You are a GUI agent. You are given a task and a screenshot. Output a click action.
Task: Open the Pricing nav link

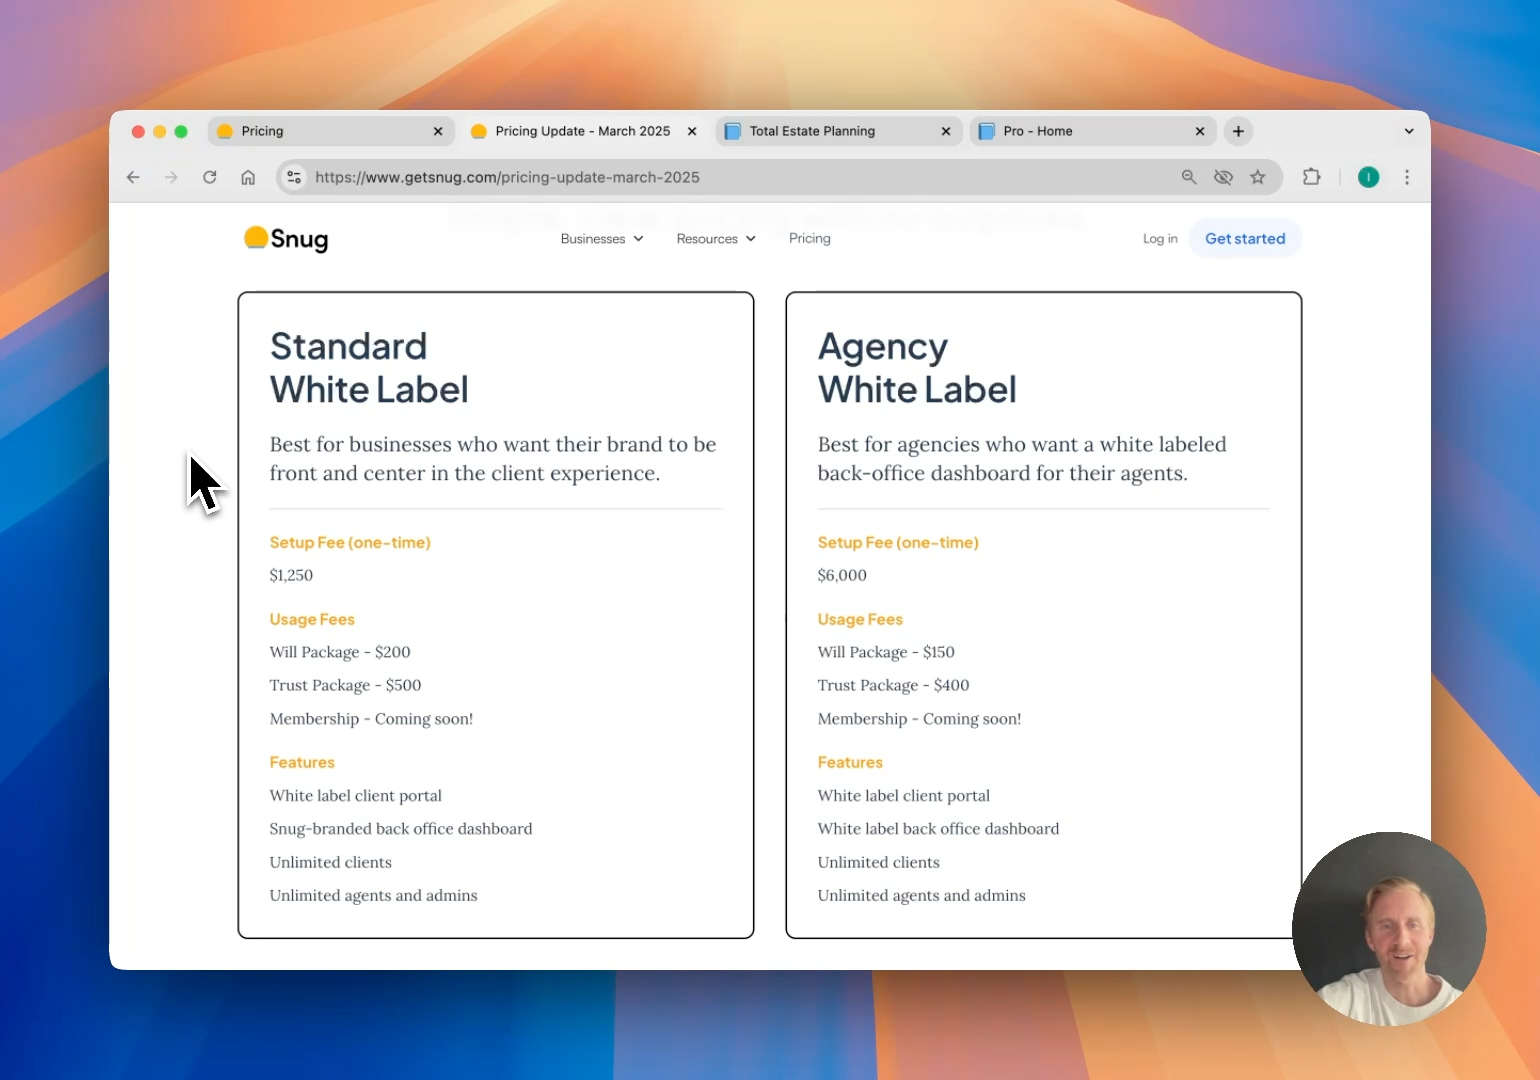click(810, 238)
